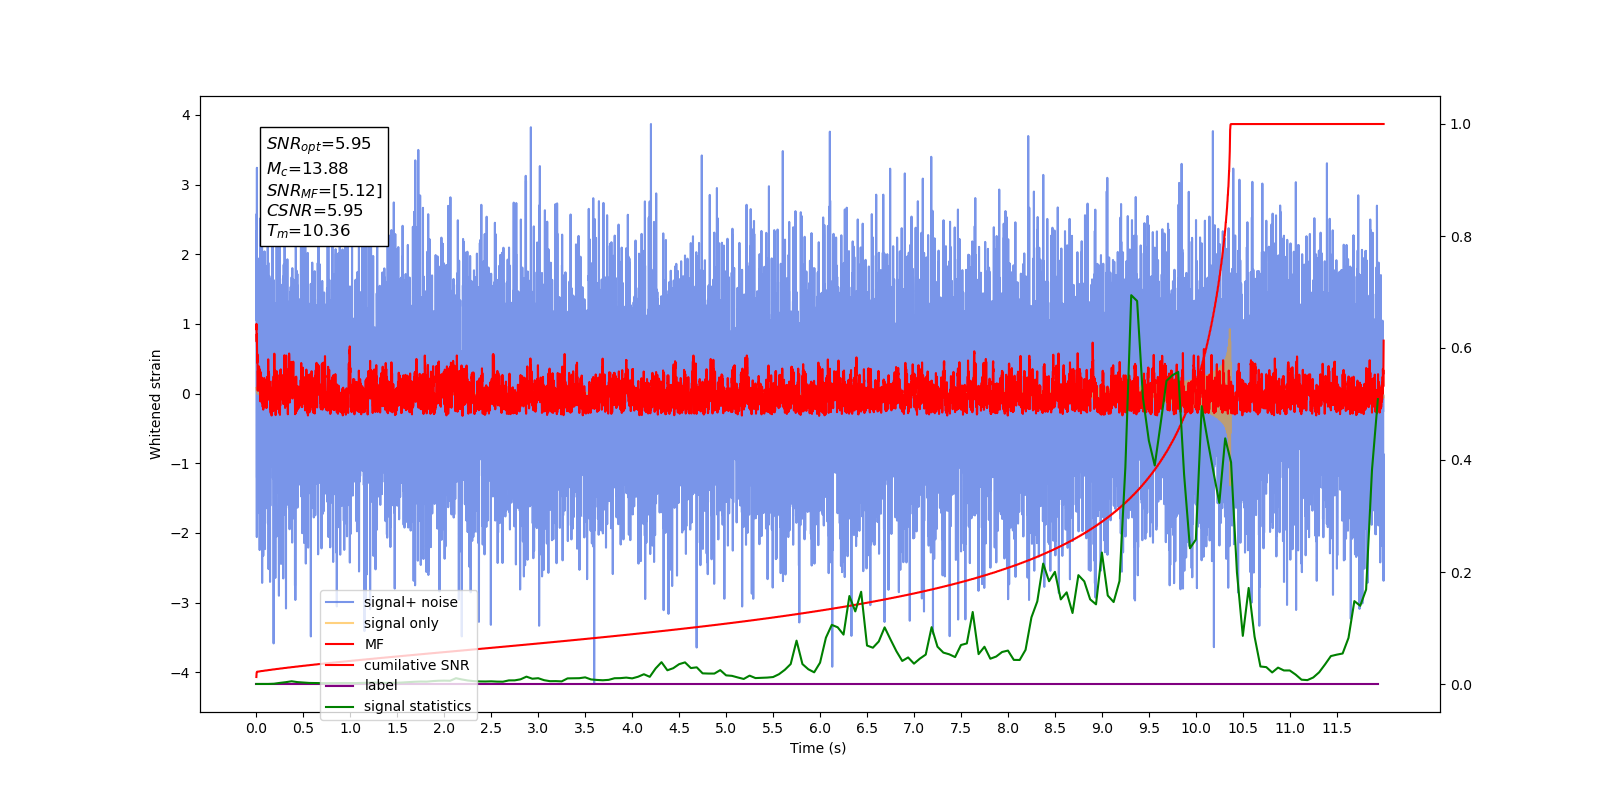1600x800 pixels.
Task: Click the 2.0 tick label on the time axis
Action: click(444, 728)
